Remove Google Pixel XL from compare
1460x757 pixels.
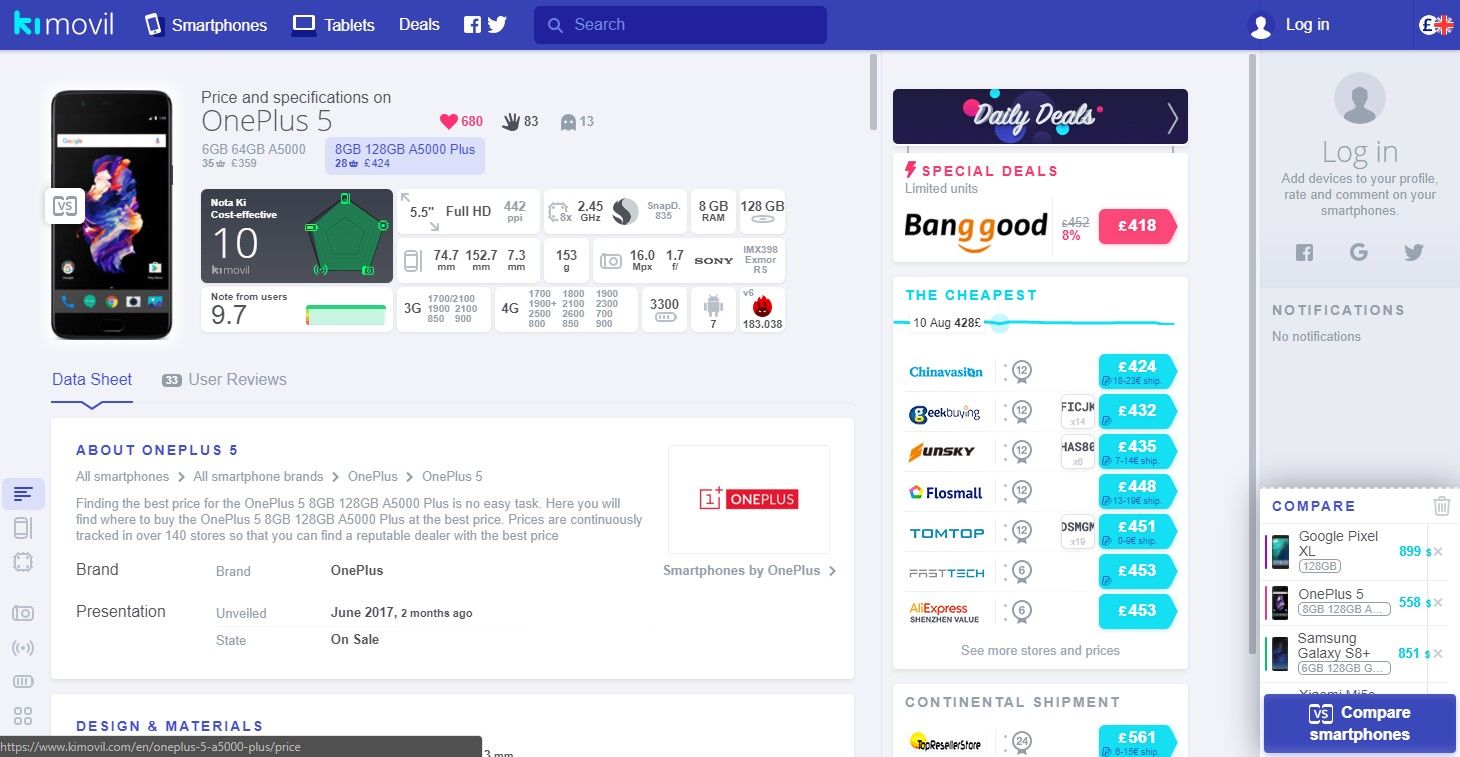coord(1438,551)
